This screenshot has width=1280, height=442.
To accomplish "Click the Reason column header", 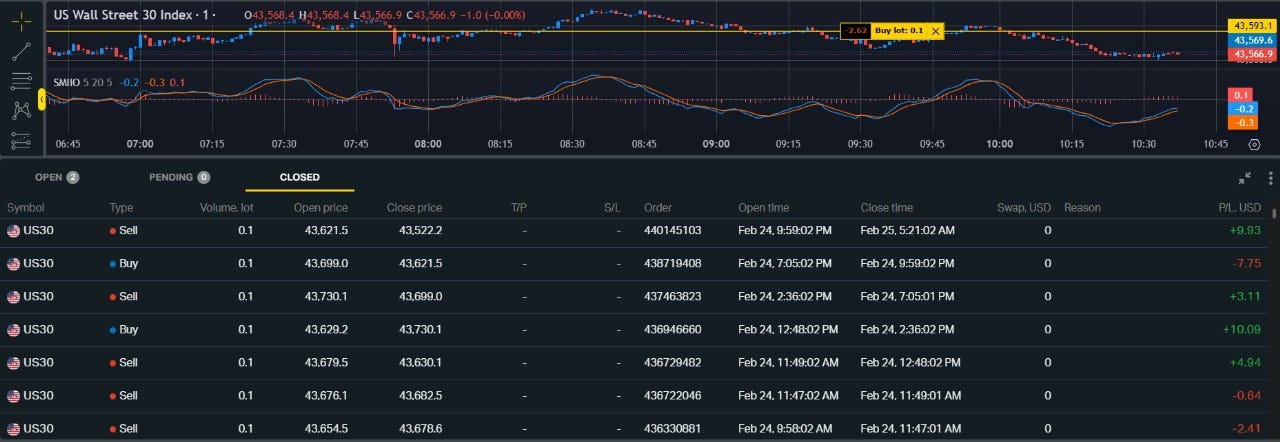I will click(1082, 208).
